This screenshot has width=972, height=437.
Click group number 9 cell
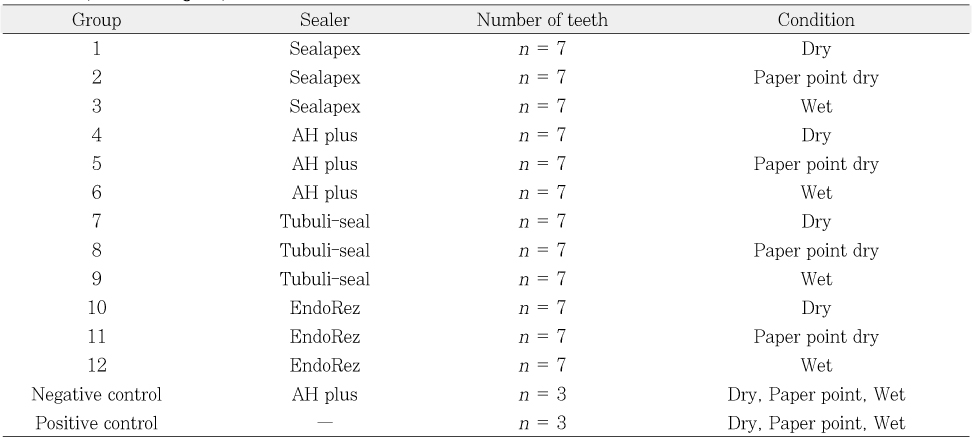pos(96,279)
